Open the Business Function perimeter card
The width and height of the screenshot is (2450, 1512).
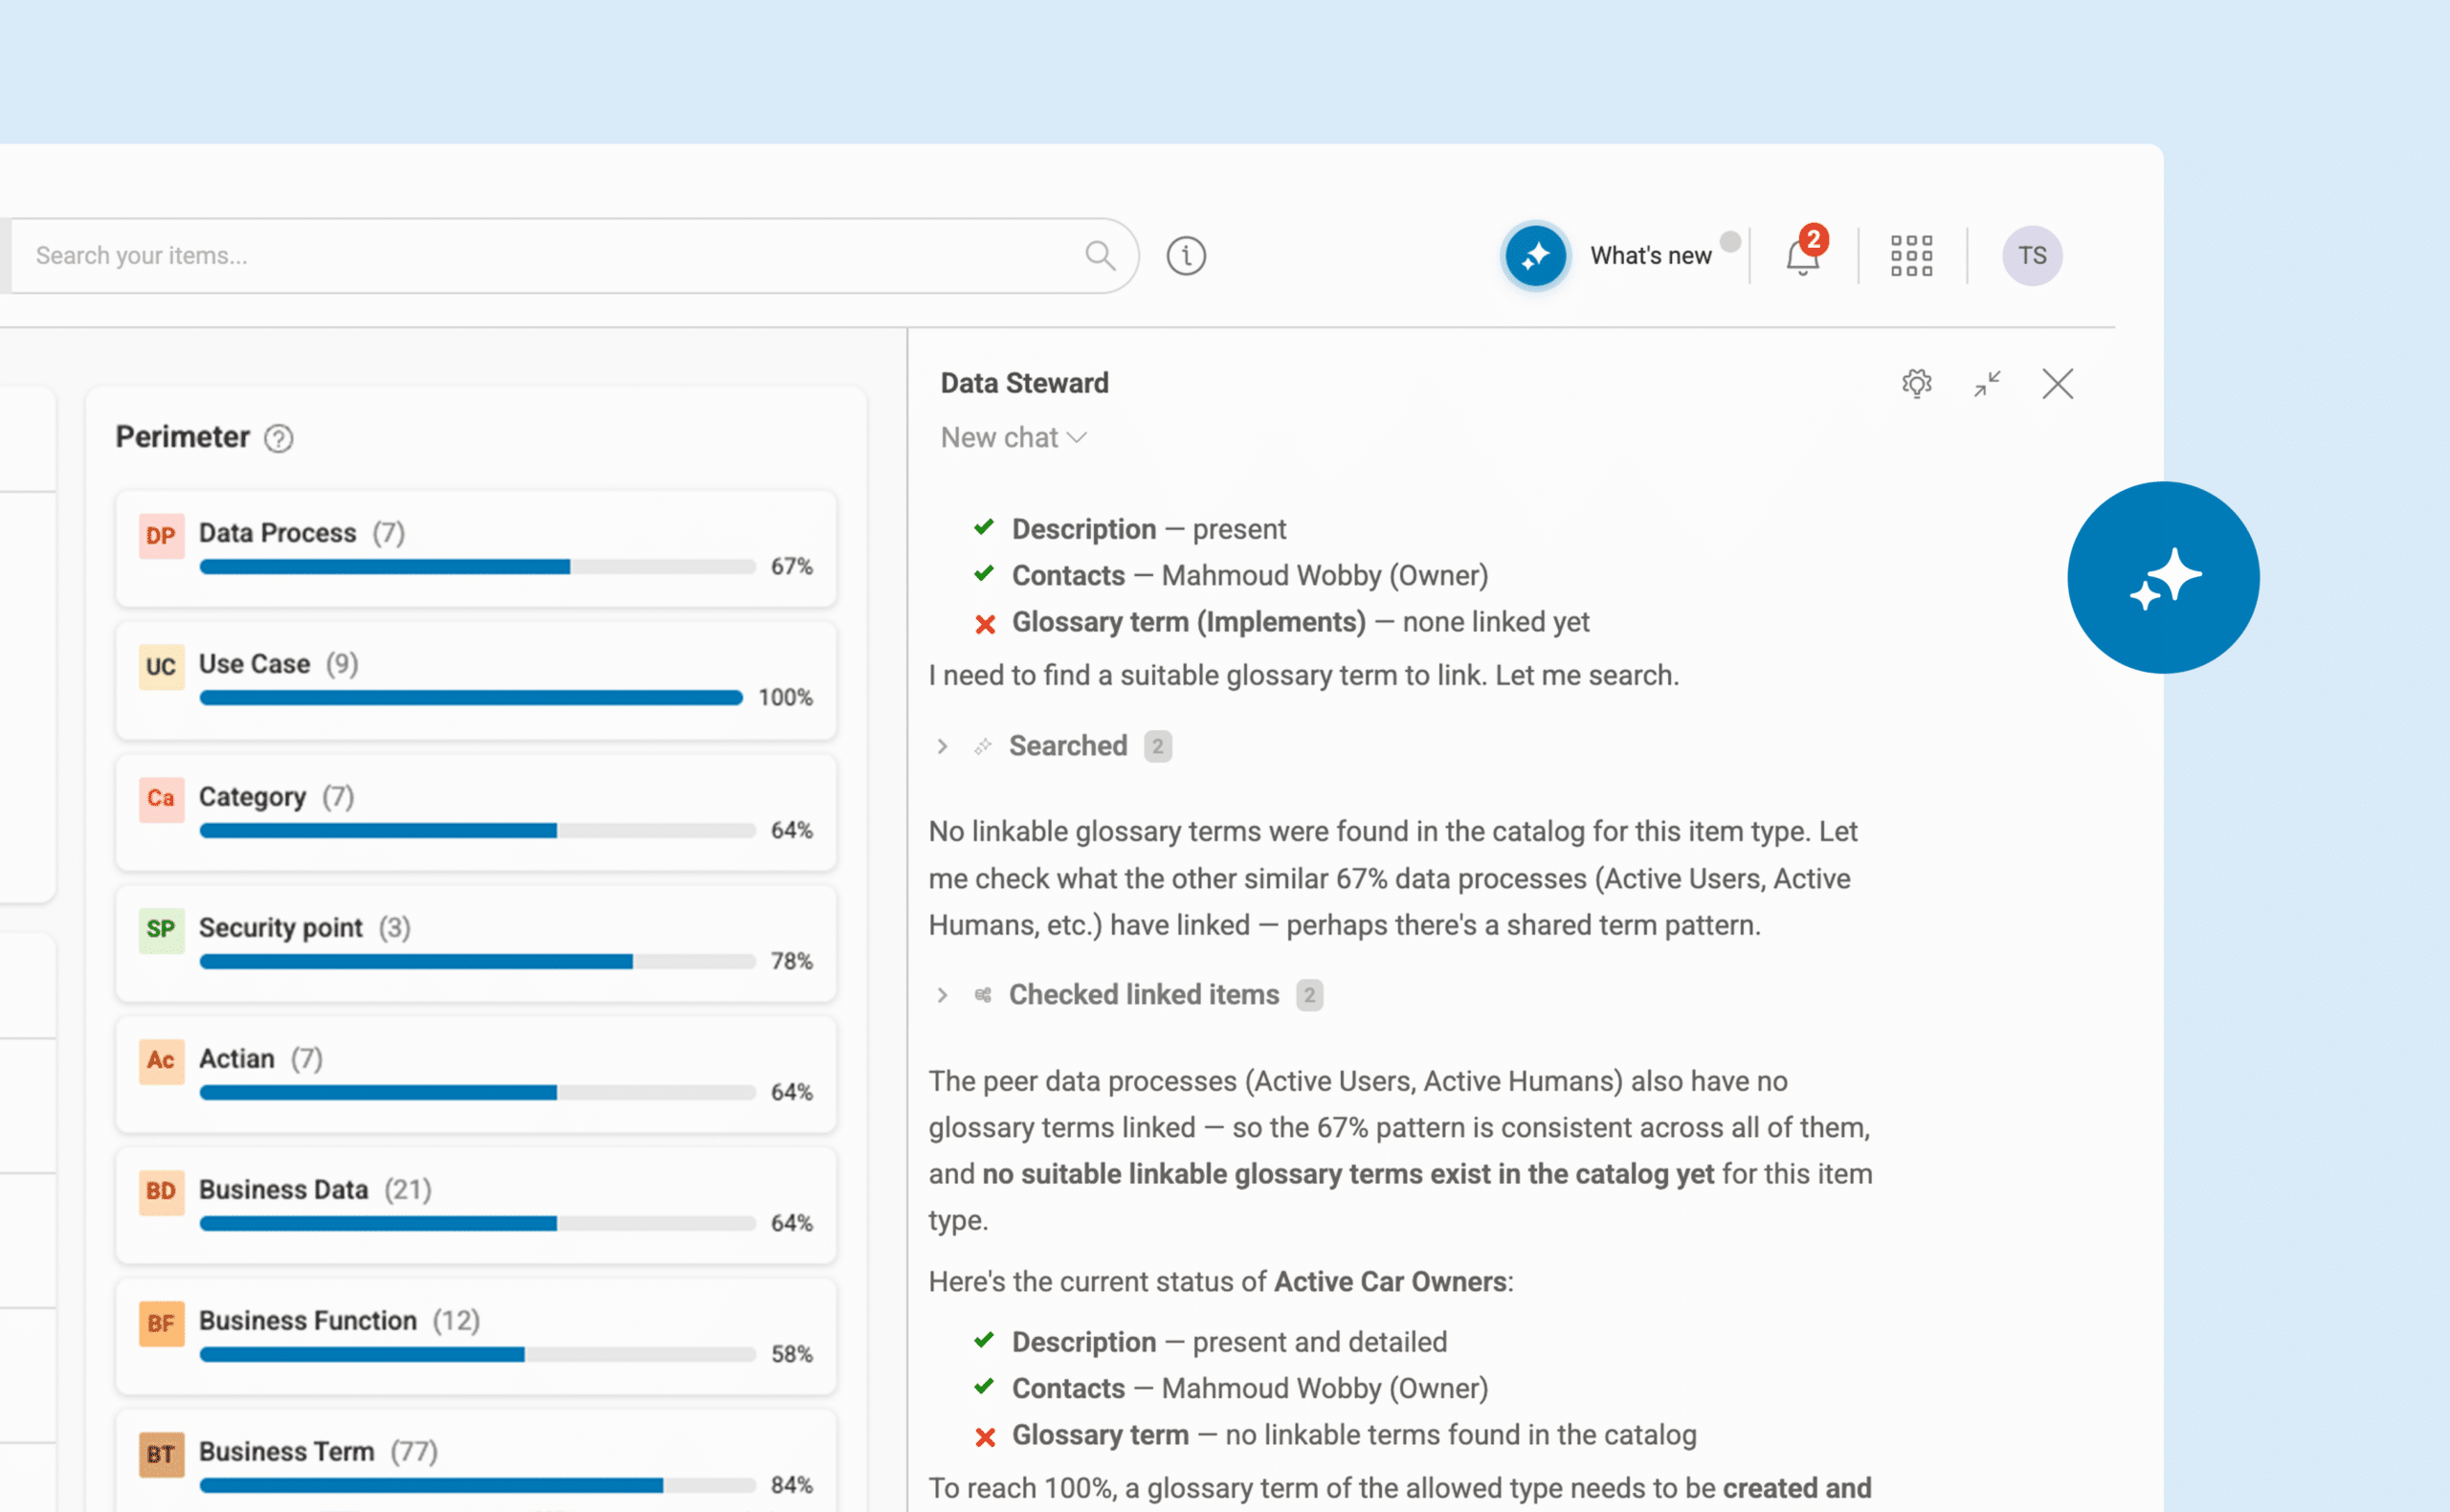[x=476, y=1337]
